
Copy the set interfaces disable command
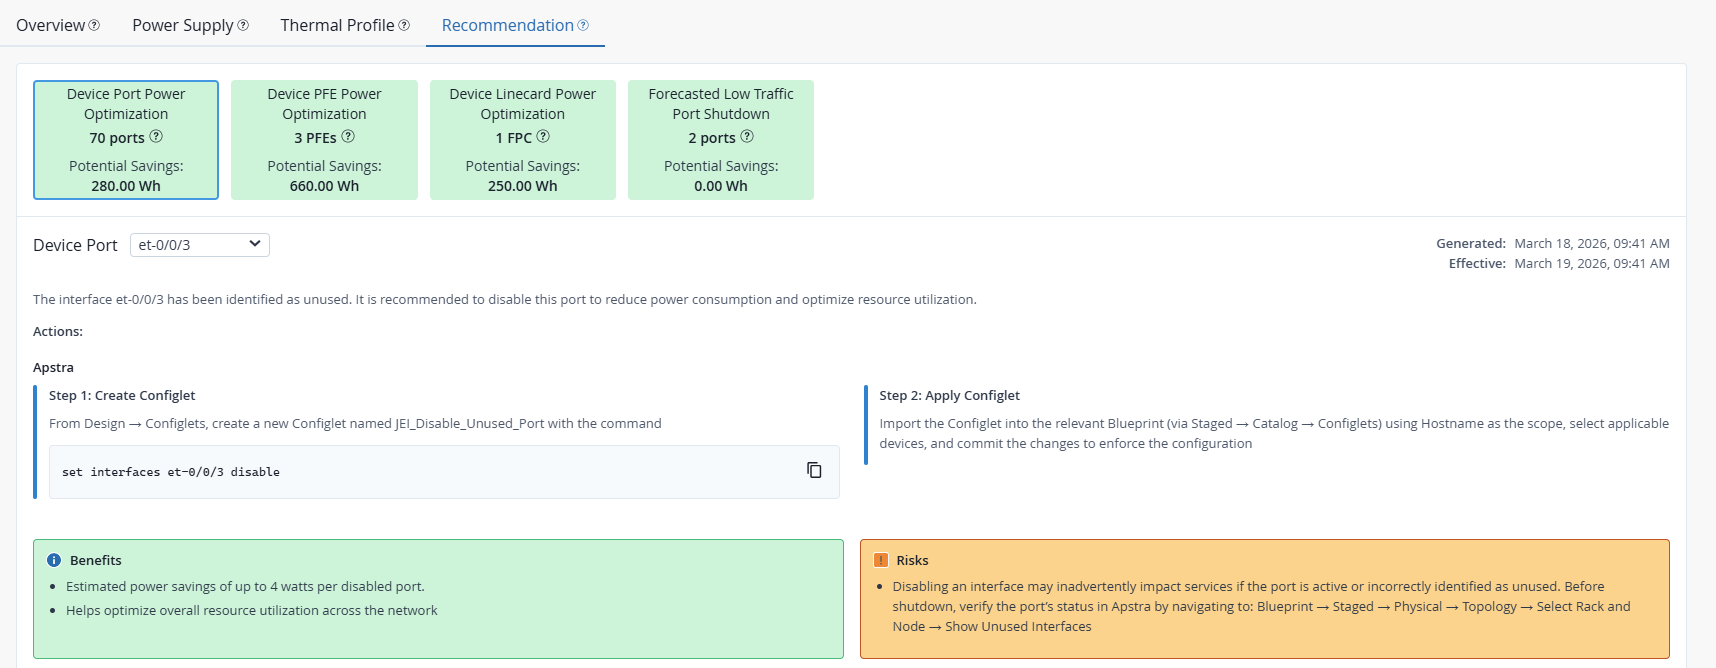point(814,470)
